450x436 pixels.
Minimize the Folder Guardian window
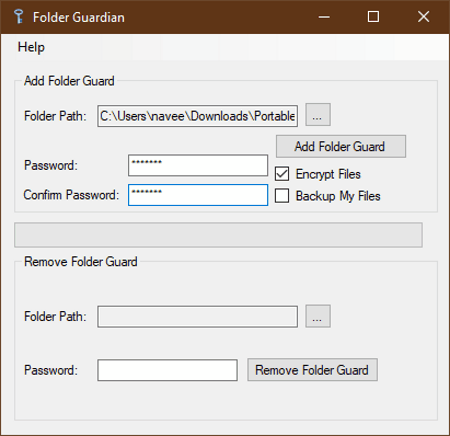[x=324, y=17]
